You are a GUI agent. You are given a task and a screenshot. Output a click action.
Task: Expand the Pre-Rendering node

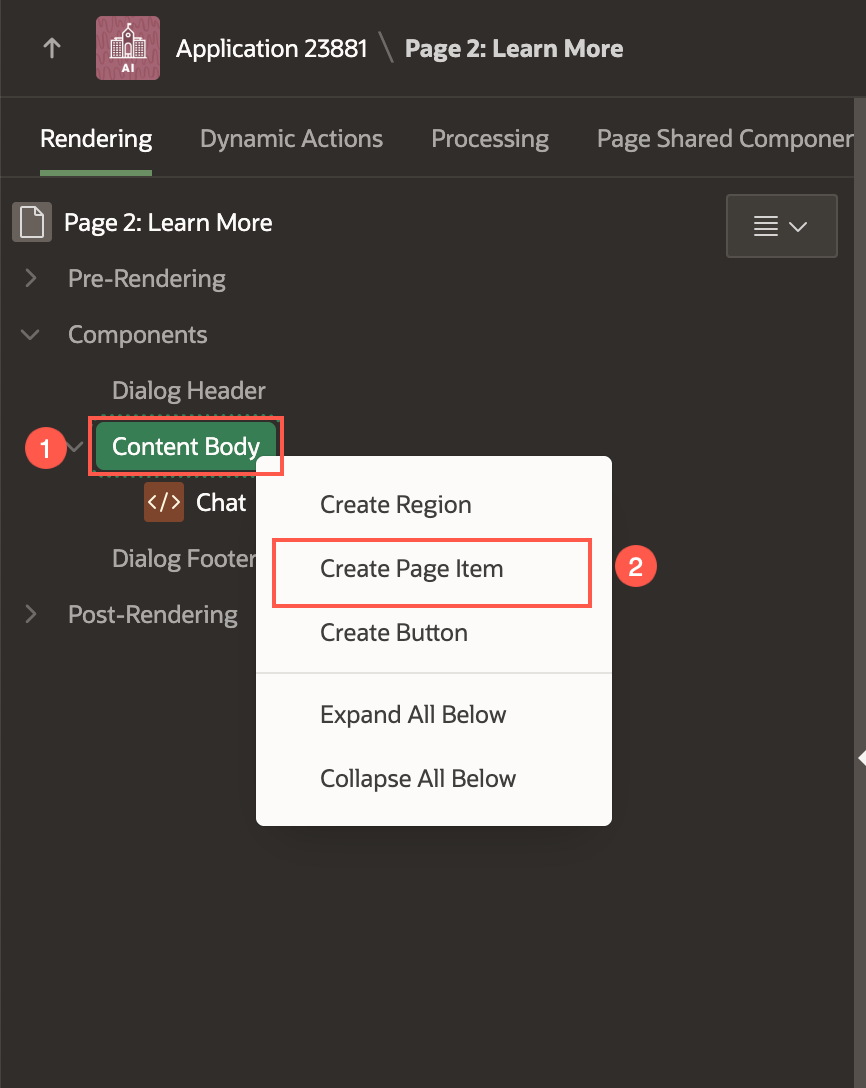(31, 278)
